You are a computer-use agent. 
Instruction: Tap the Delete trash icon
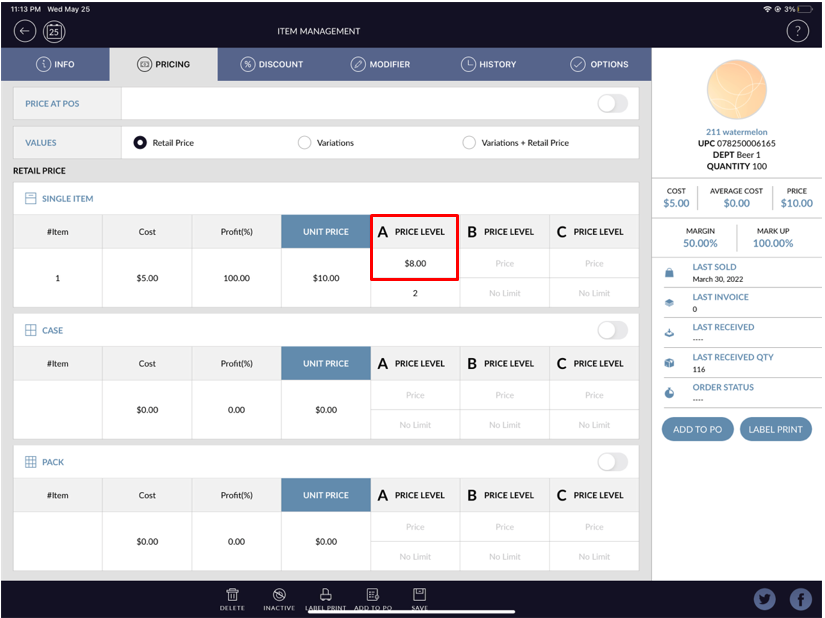(232, 595)
